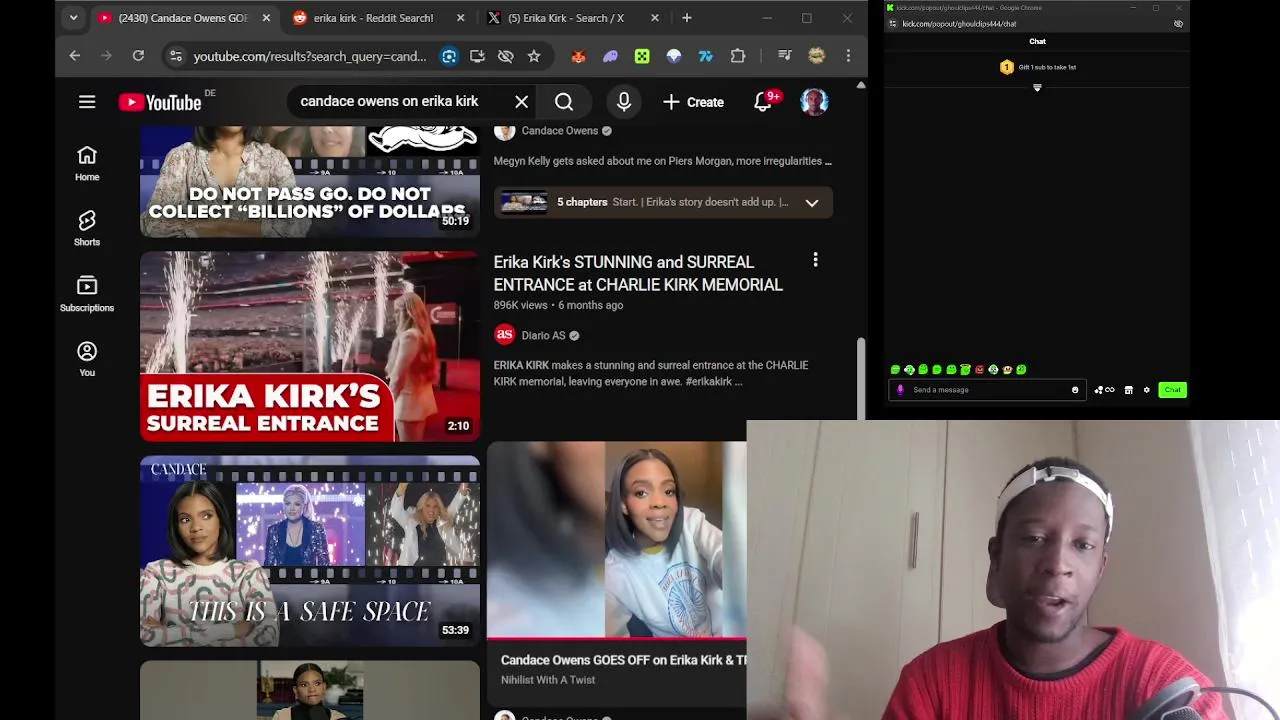
Task: Open the media controls toolbar button
Action: [x=785, y=56]
